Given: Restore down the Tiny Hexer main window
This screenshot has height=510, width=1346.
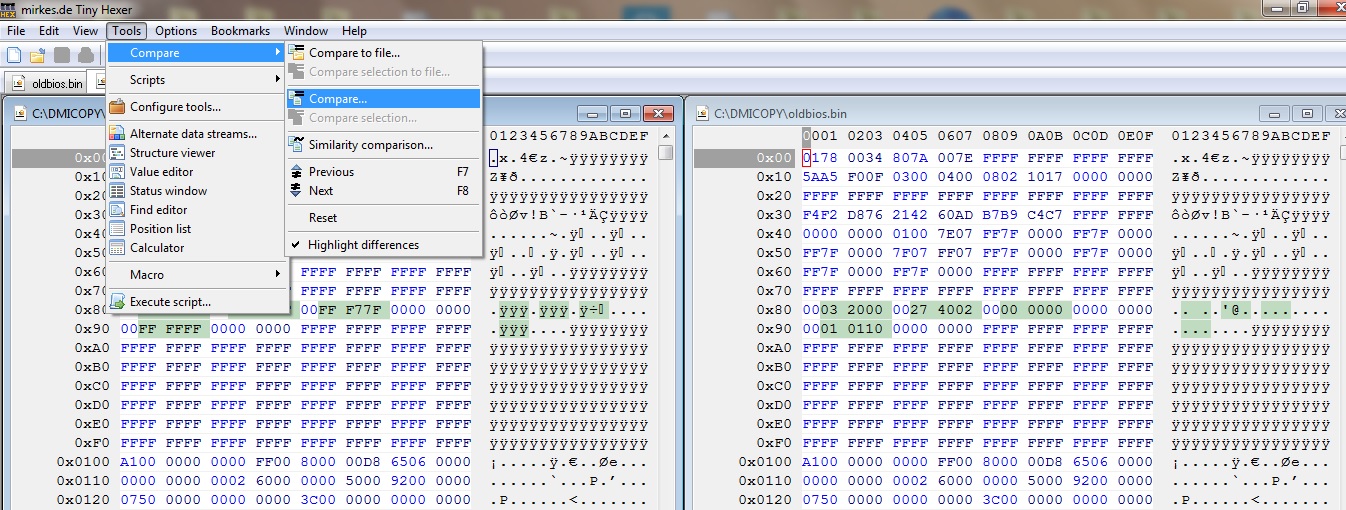Looking at the screenshot, I should pos(1302,7).
